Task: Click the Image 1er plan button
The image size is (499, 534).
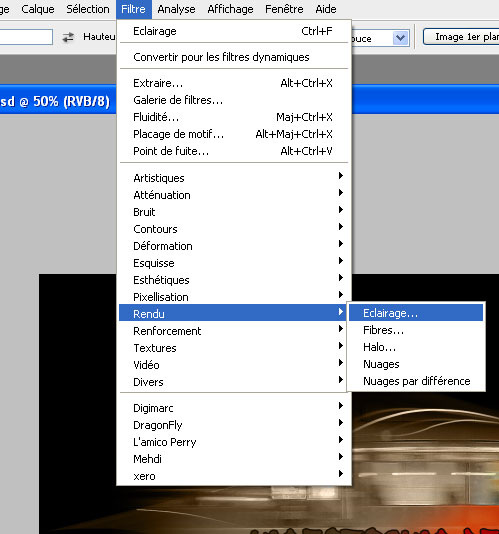Action: tap(461, 37)
